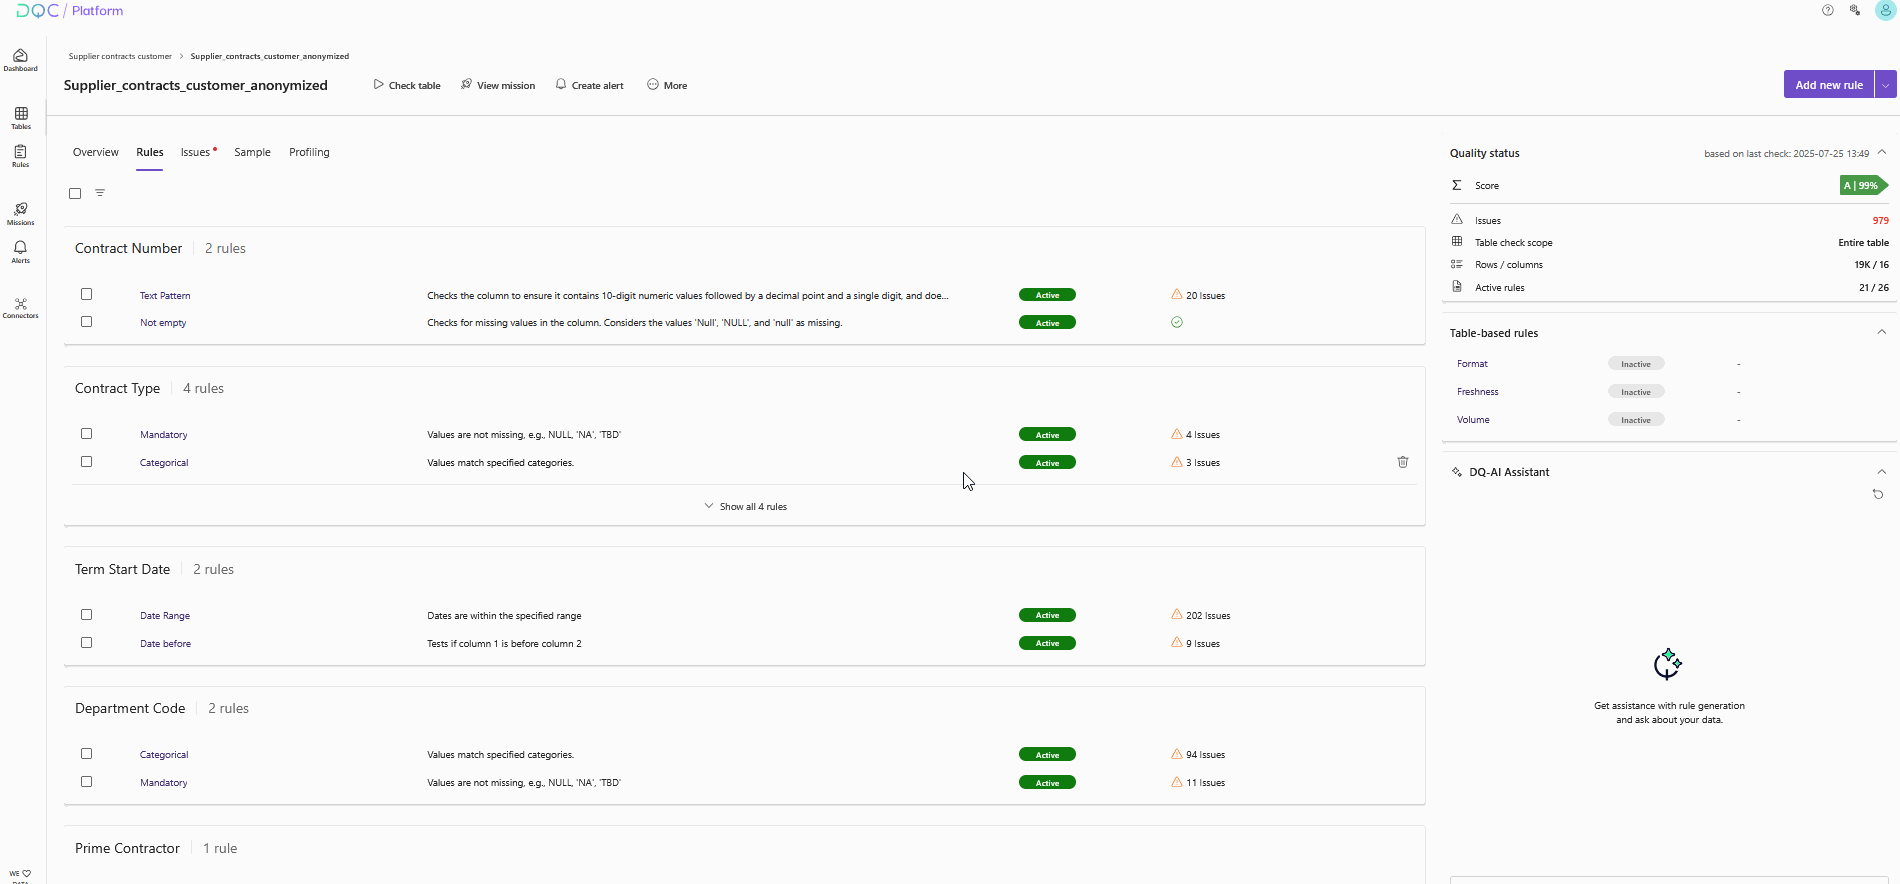Open Missions from the sidebar

click(x=20, y=214)
